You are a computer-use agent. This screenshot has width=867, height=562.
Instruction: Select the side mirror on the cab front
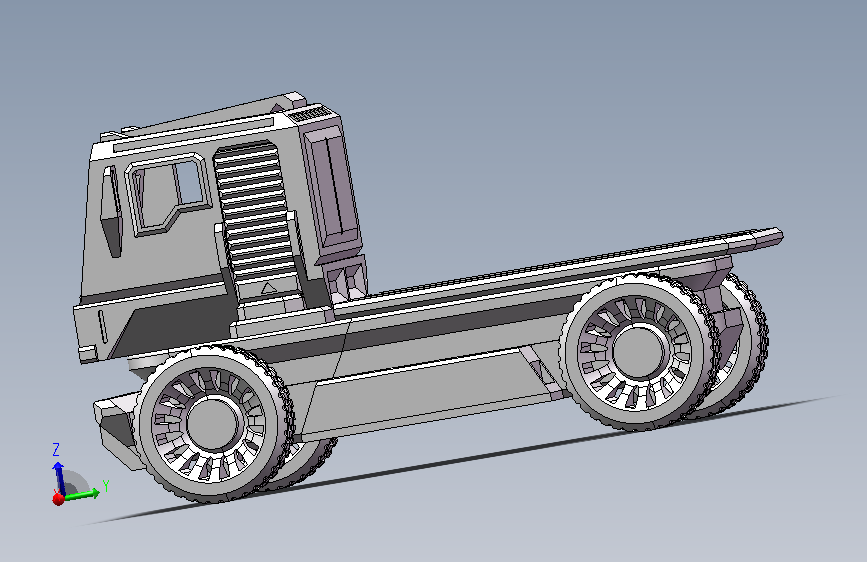pos(112,212)
